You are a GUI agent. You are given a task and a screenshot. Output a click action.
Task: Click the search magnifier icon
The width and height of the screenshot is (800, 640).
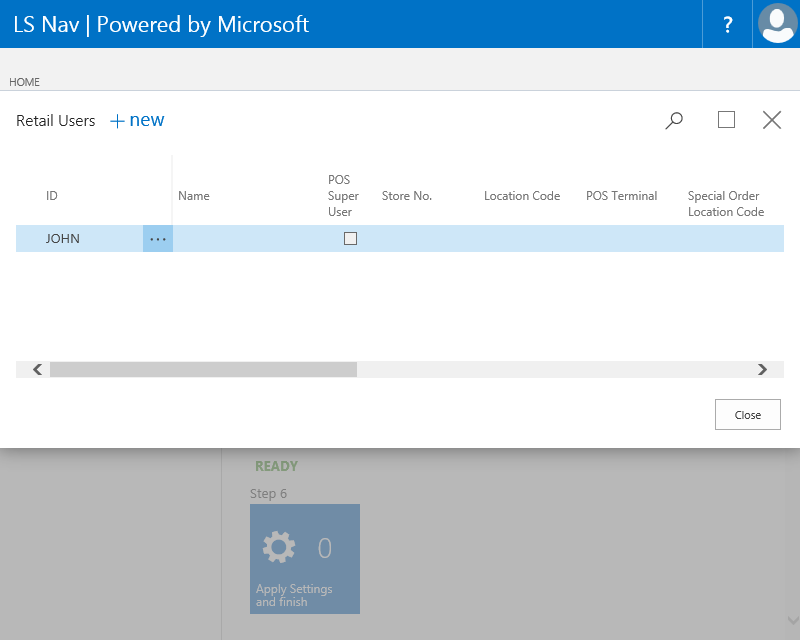(x=675, y=120)
